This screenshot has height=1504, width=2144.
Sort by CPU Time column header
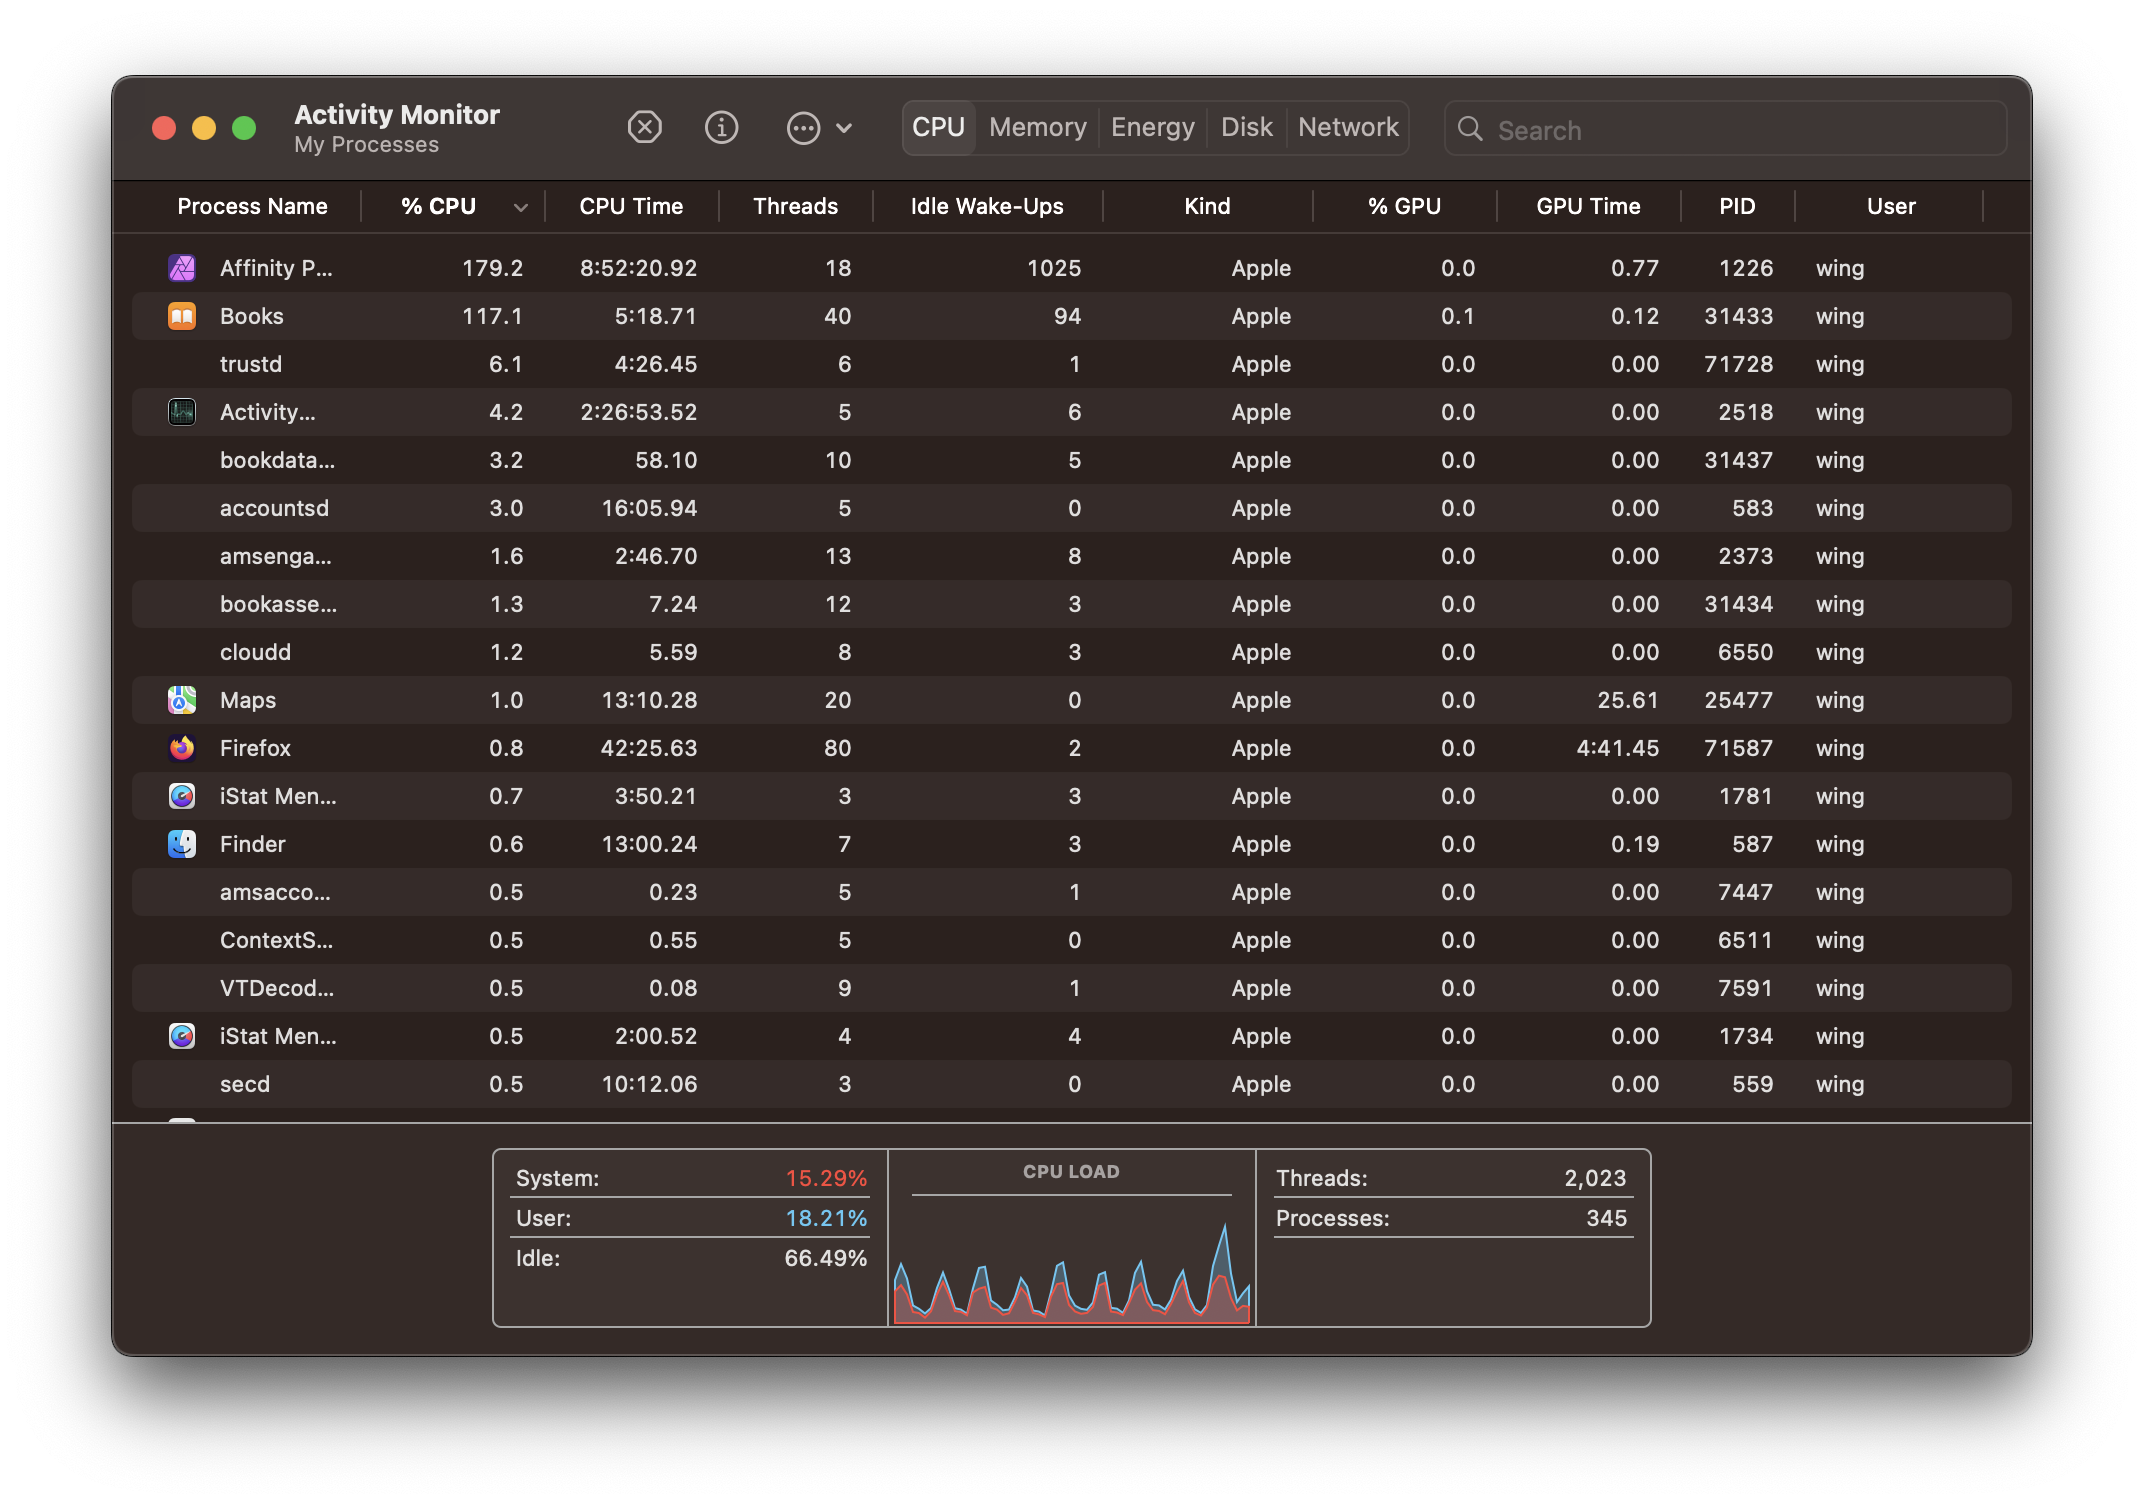click(631, 207)
